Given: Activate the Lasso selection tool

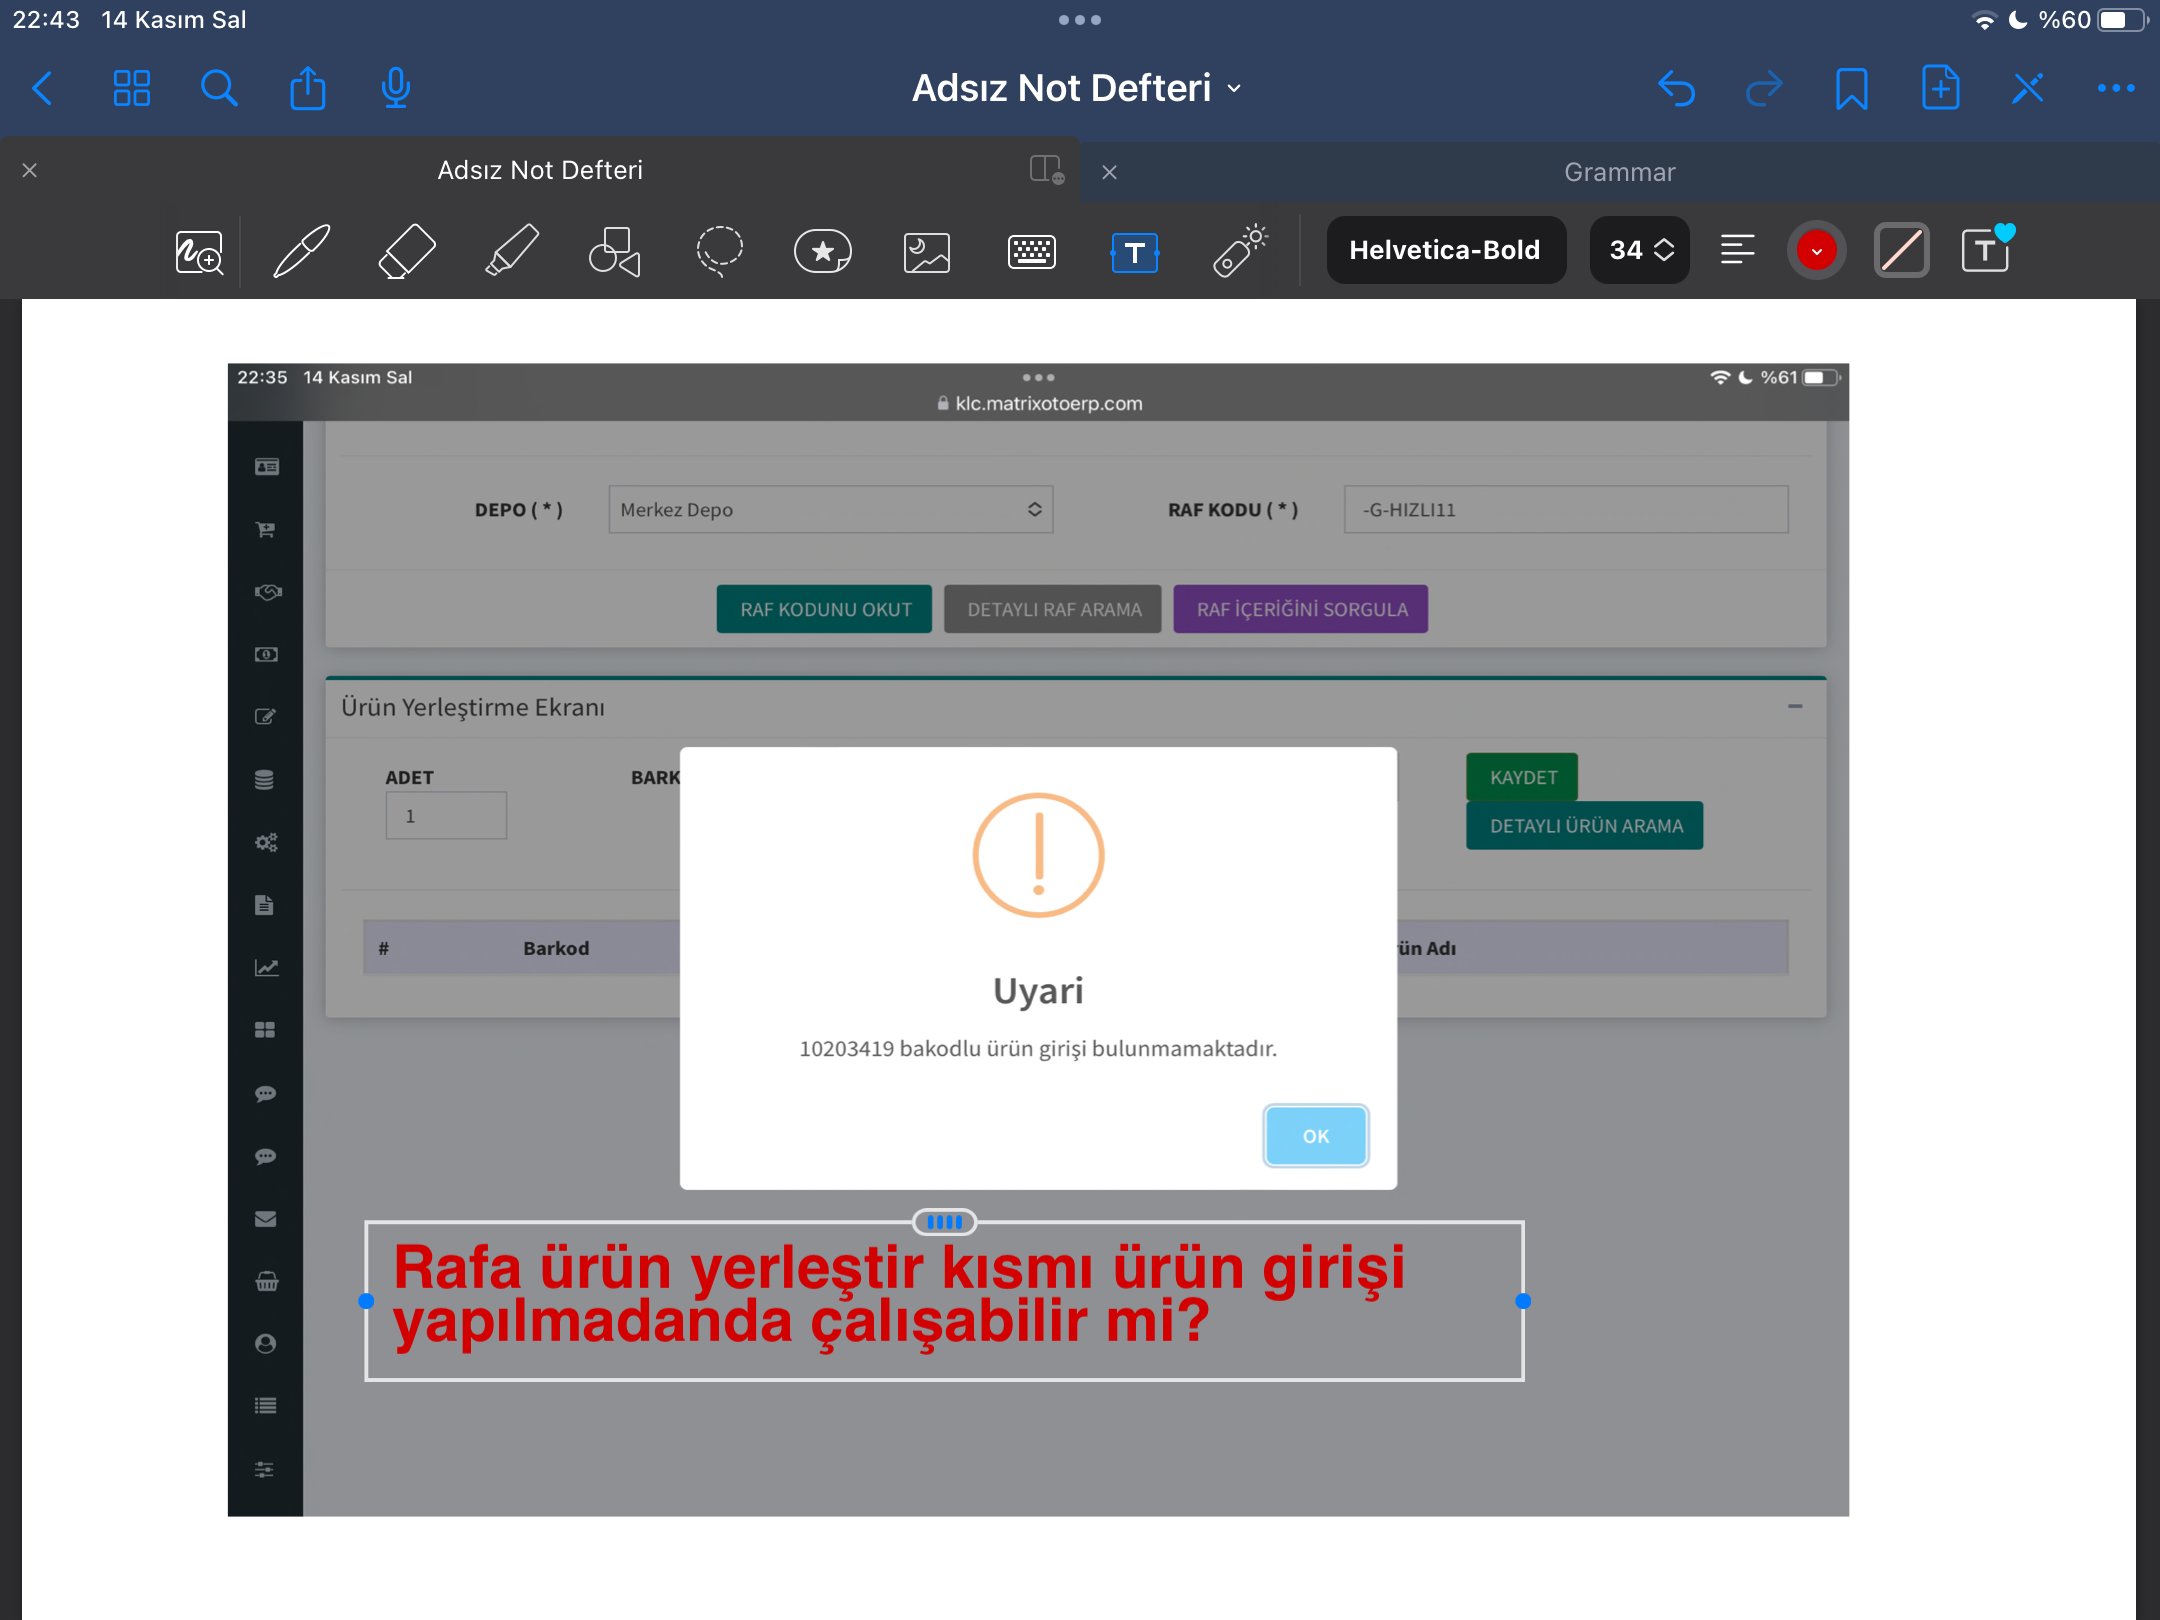Looking at the screenshot, I should (719, 250).
